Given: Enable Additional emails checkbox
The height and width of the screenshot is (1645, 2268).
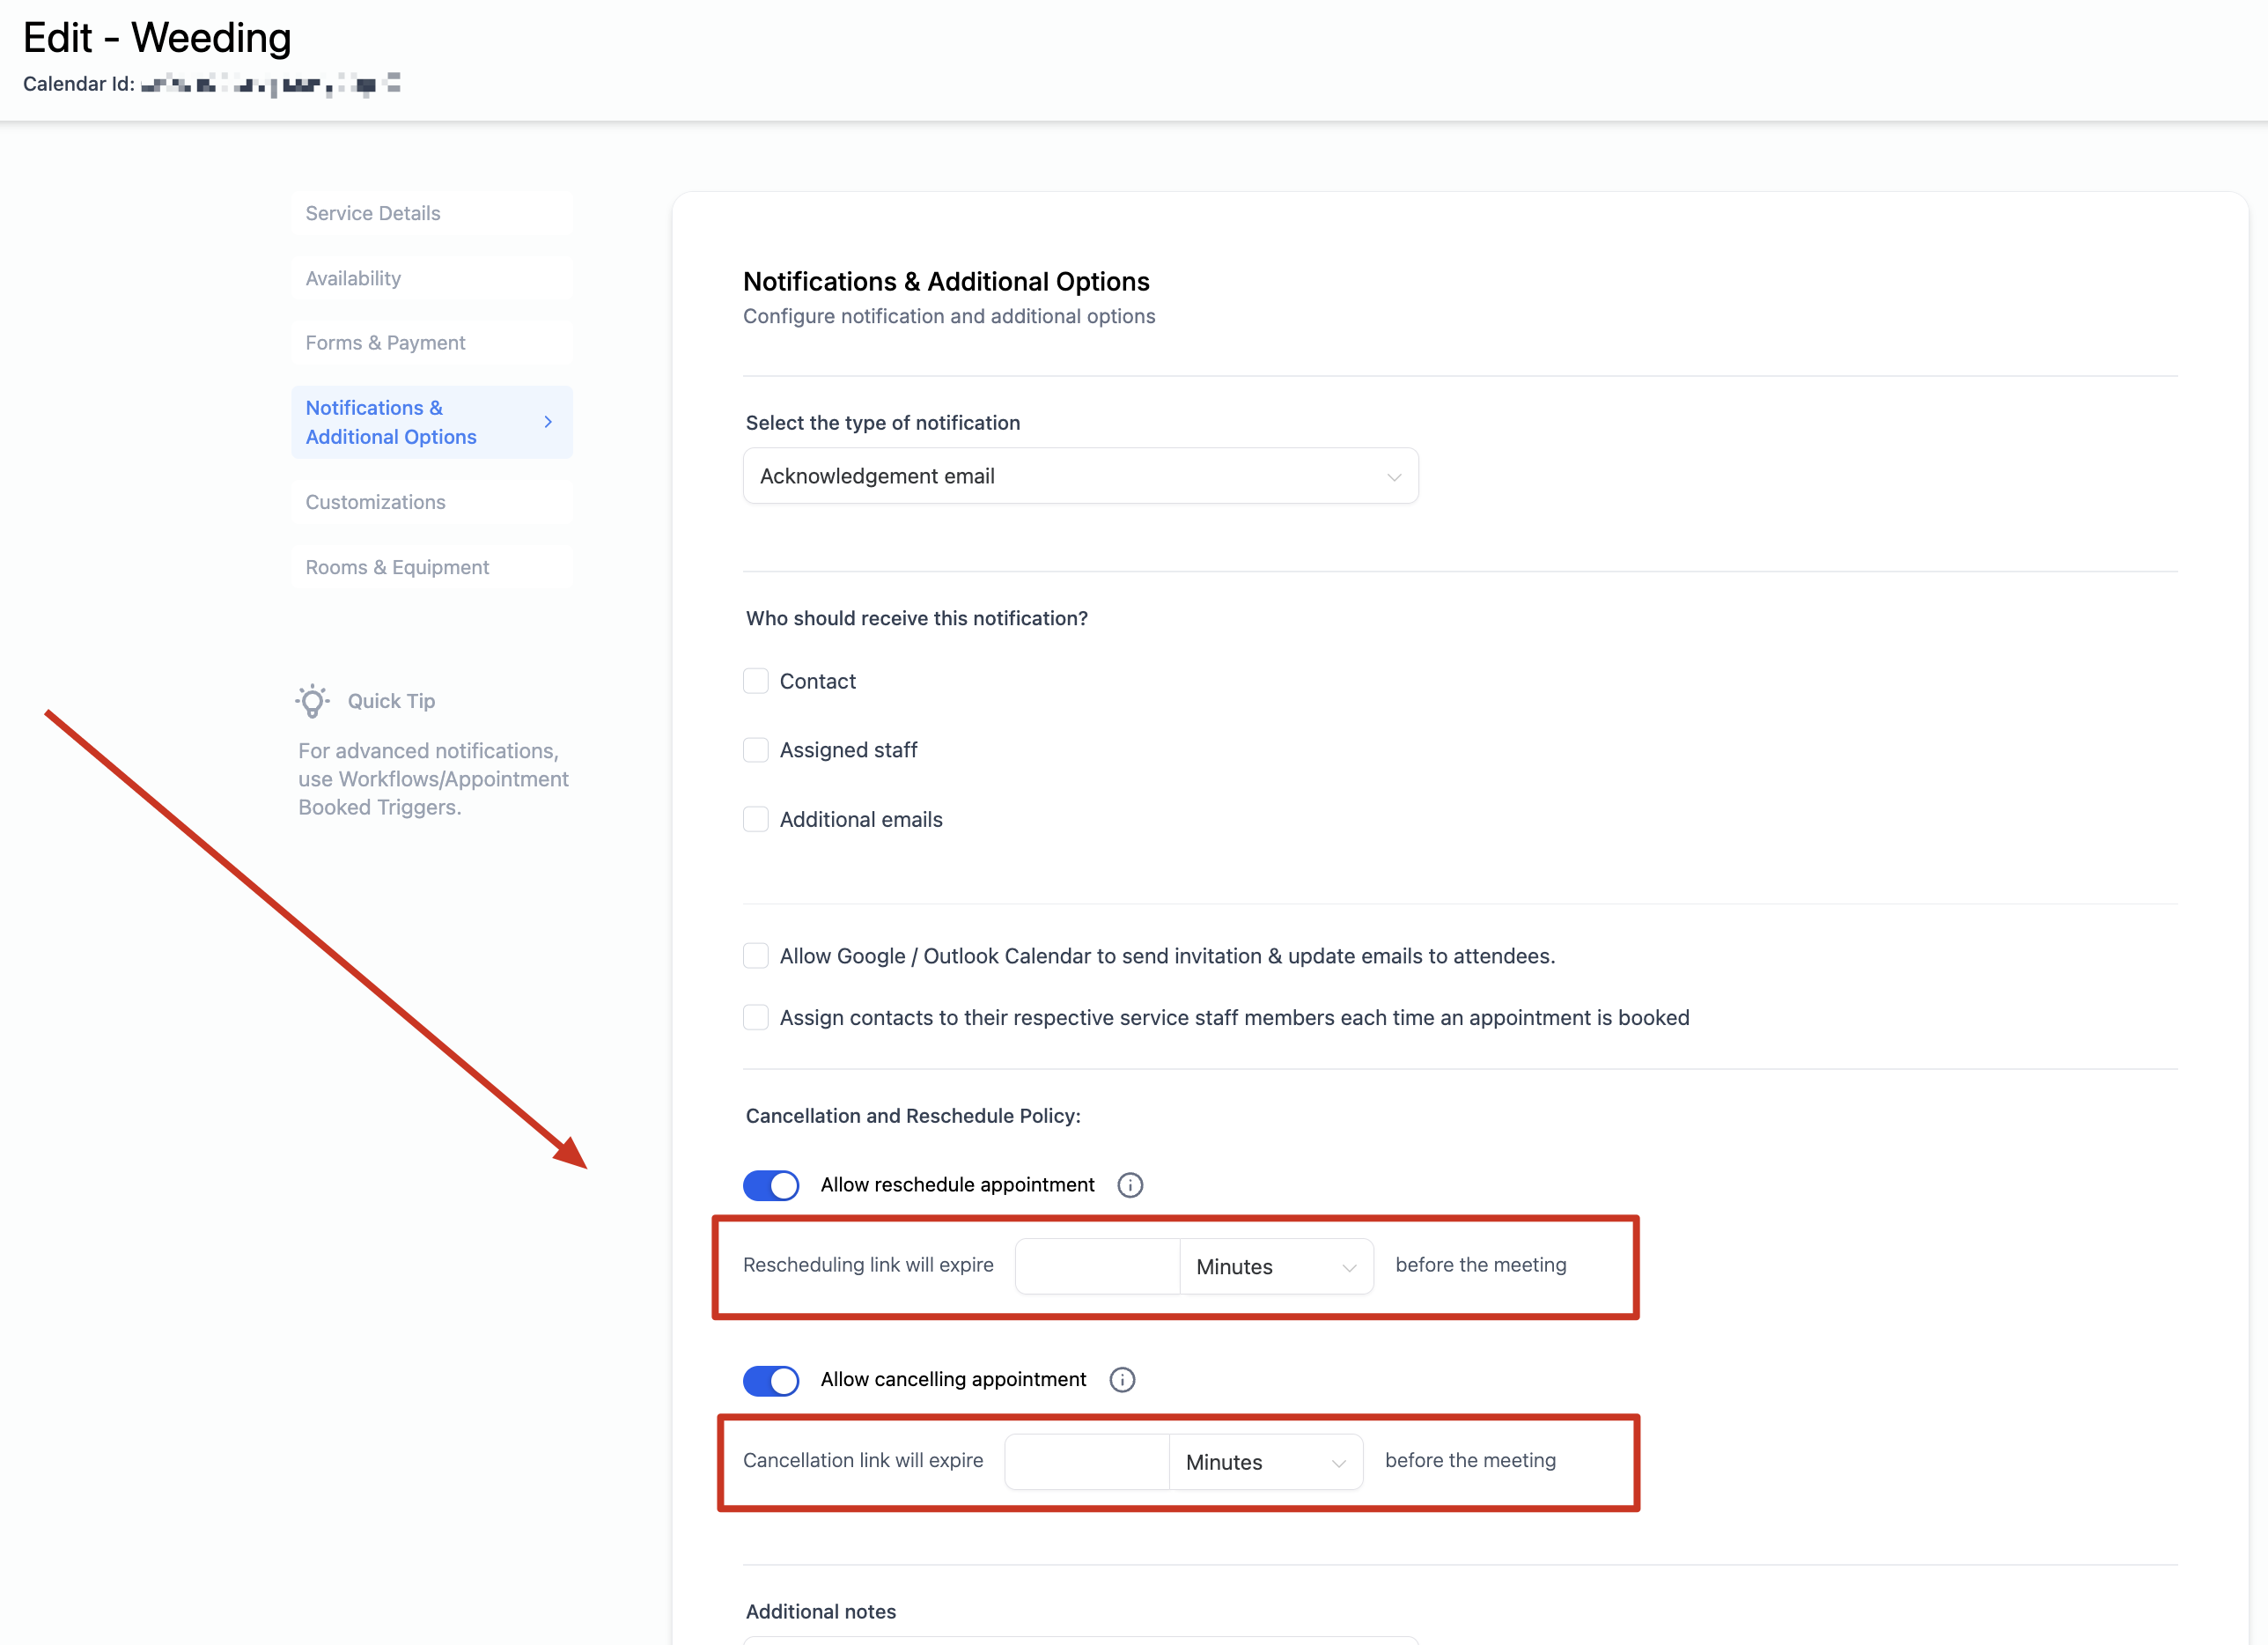Looking at the screenshot, I should [756, 820].
